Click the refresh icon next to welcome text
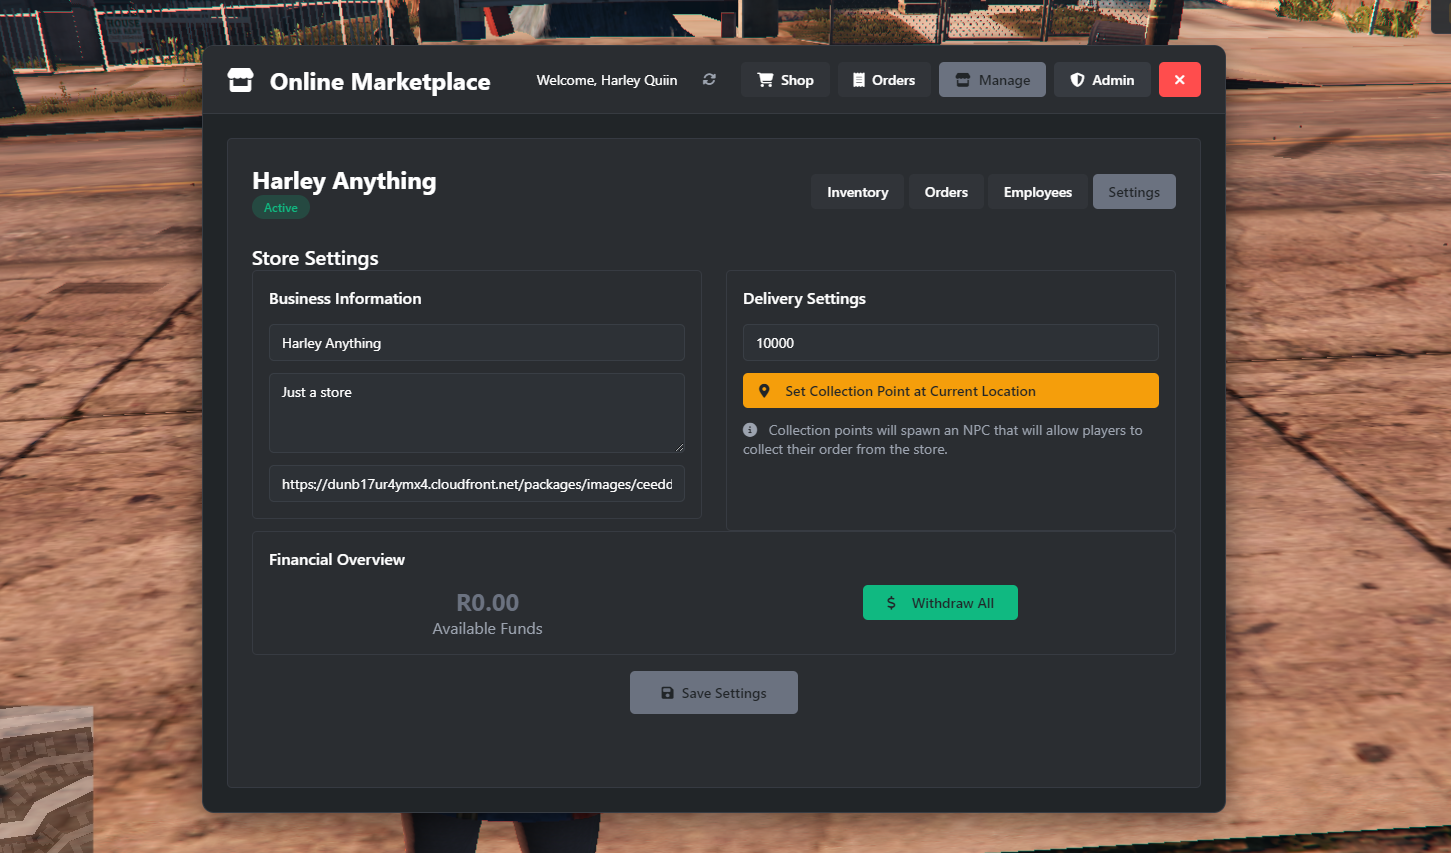 tap(709, 80)
